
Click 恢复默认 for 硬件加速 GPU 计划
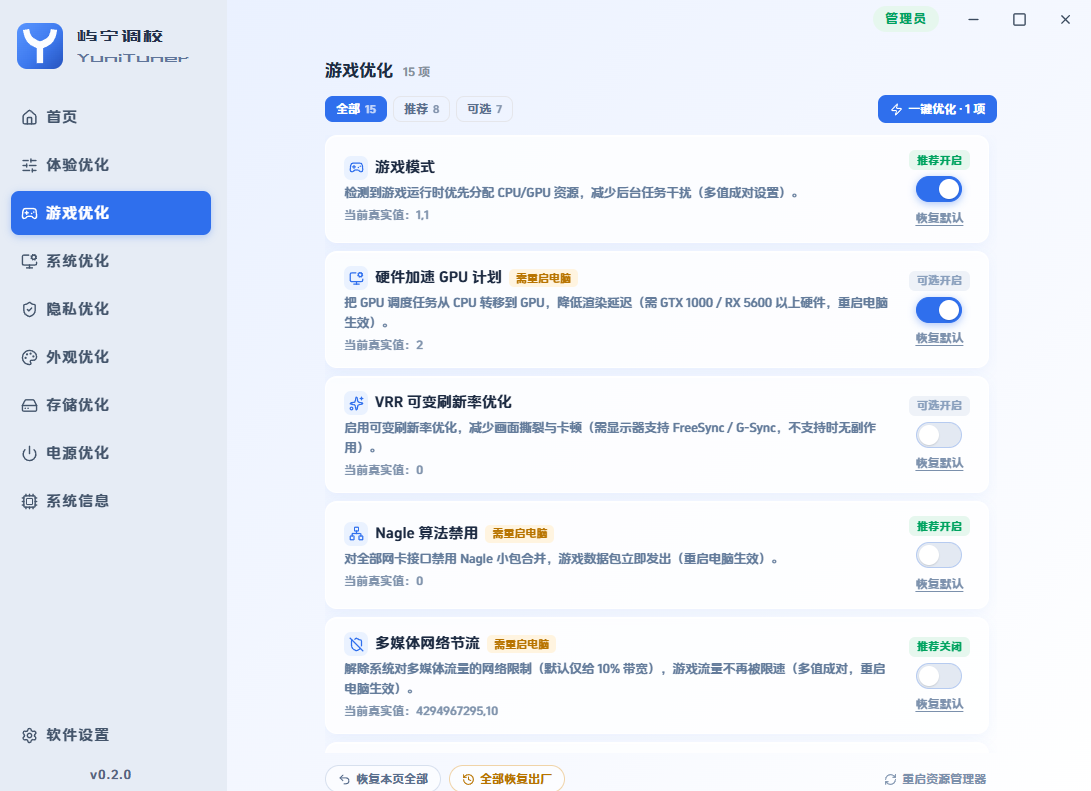click(x=939, y=338)
